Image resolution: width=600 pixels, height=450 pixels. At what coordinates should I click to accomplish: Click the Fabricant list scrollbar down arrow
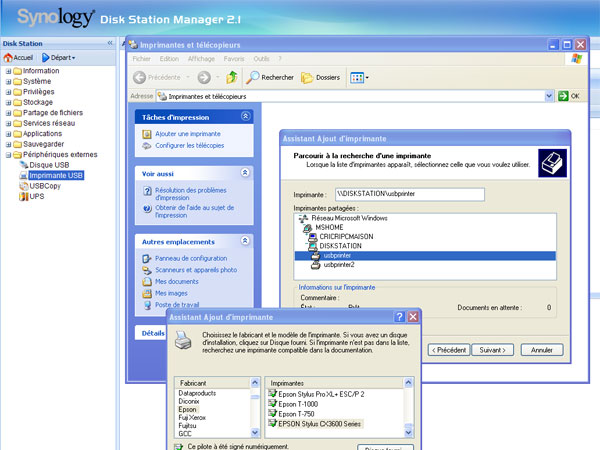255,433
